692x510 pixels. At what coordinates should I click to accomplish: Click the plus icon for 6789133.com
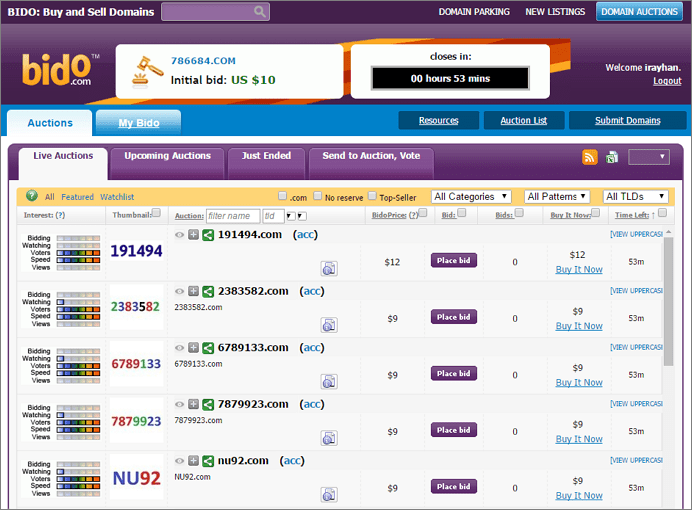(193, 348)
